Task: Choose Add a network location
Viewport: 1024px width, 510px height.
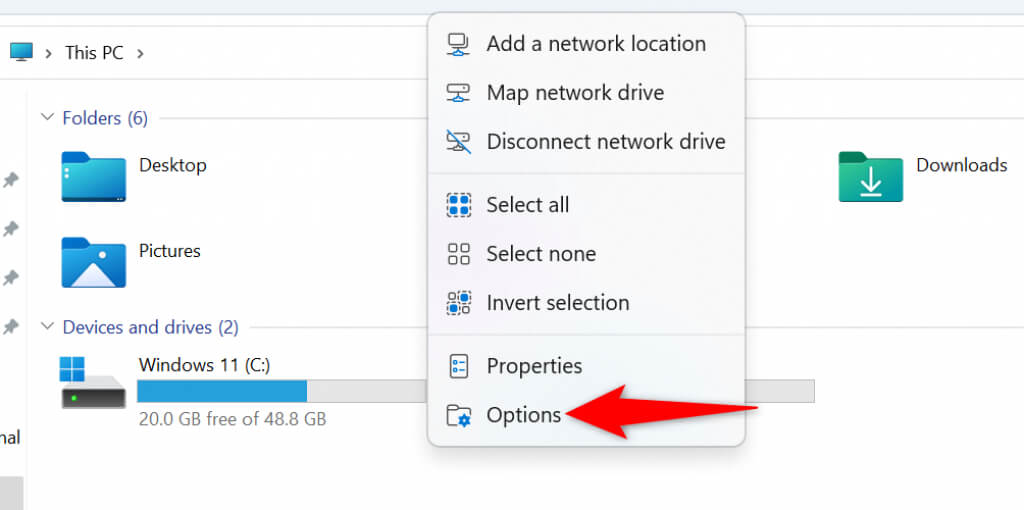Action: pos(595,44)
